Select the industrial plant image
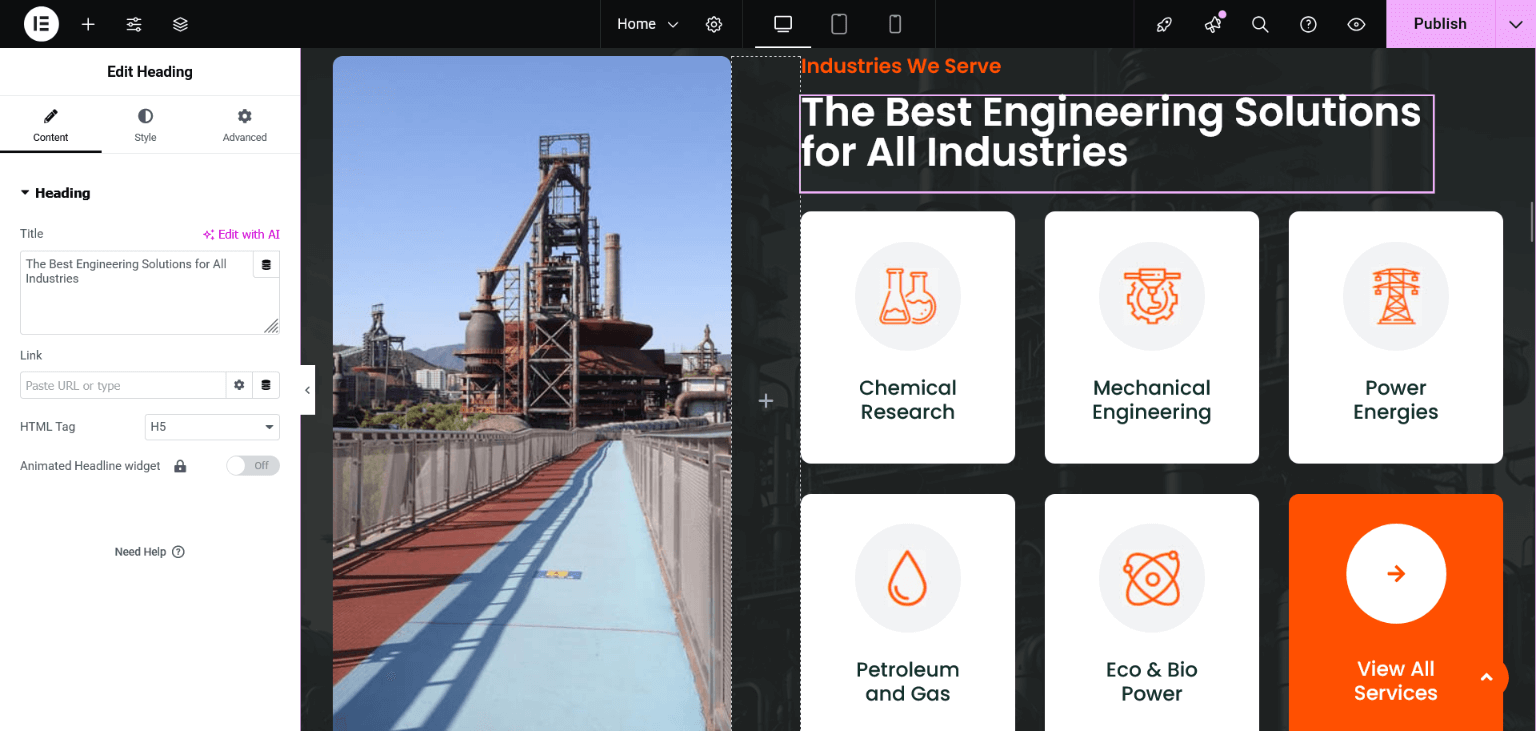This screenshot has height=731, width=1536. [532, 393]
